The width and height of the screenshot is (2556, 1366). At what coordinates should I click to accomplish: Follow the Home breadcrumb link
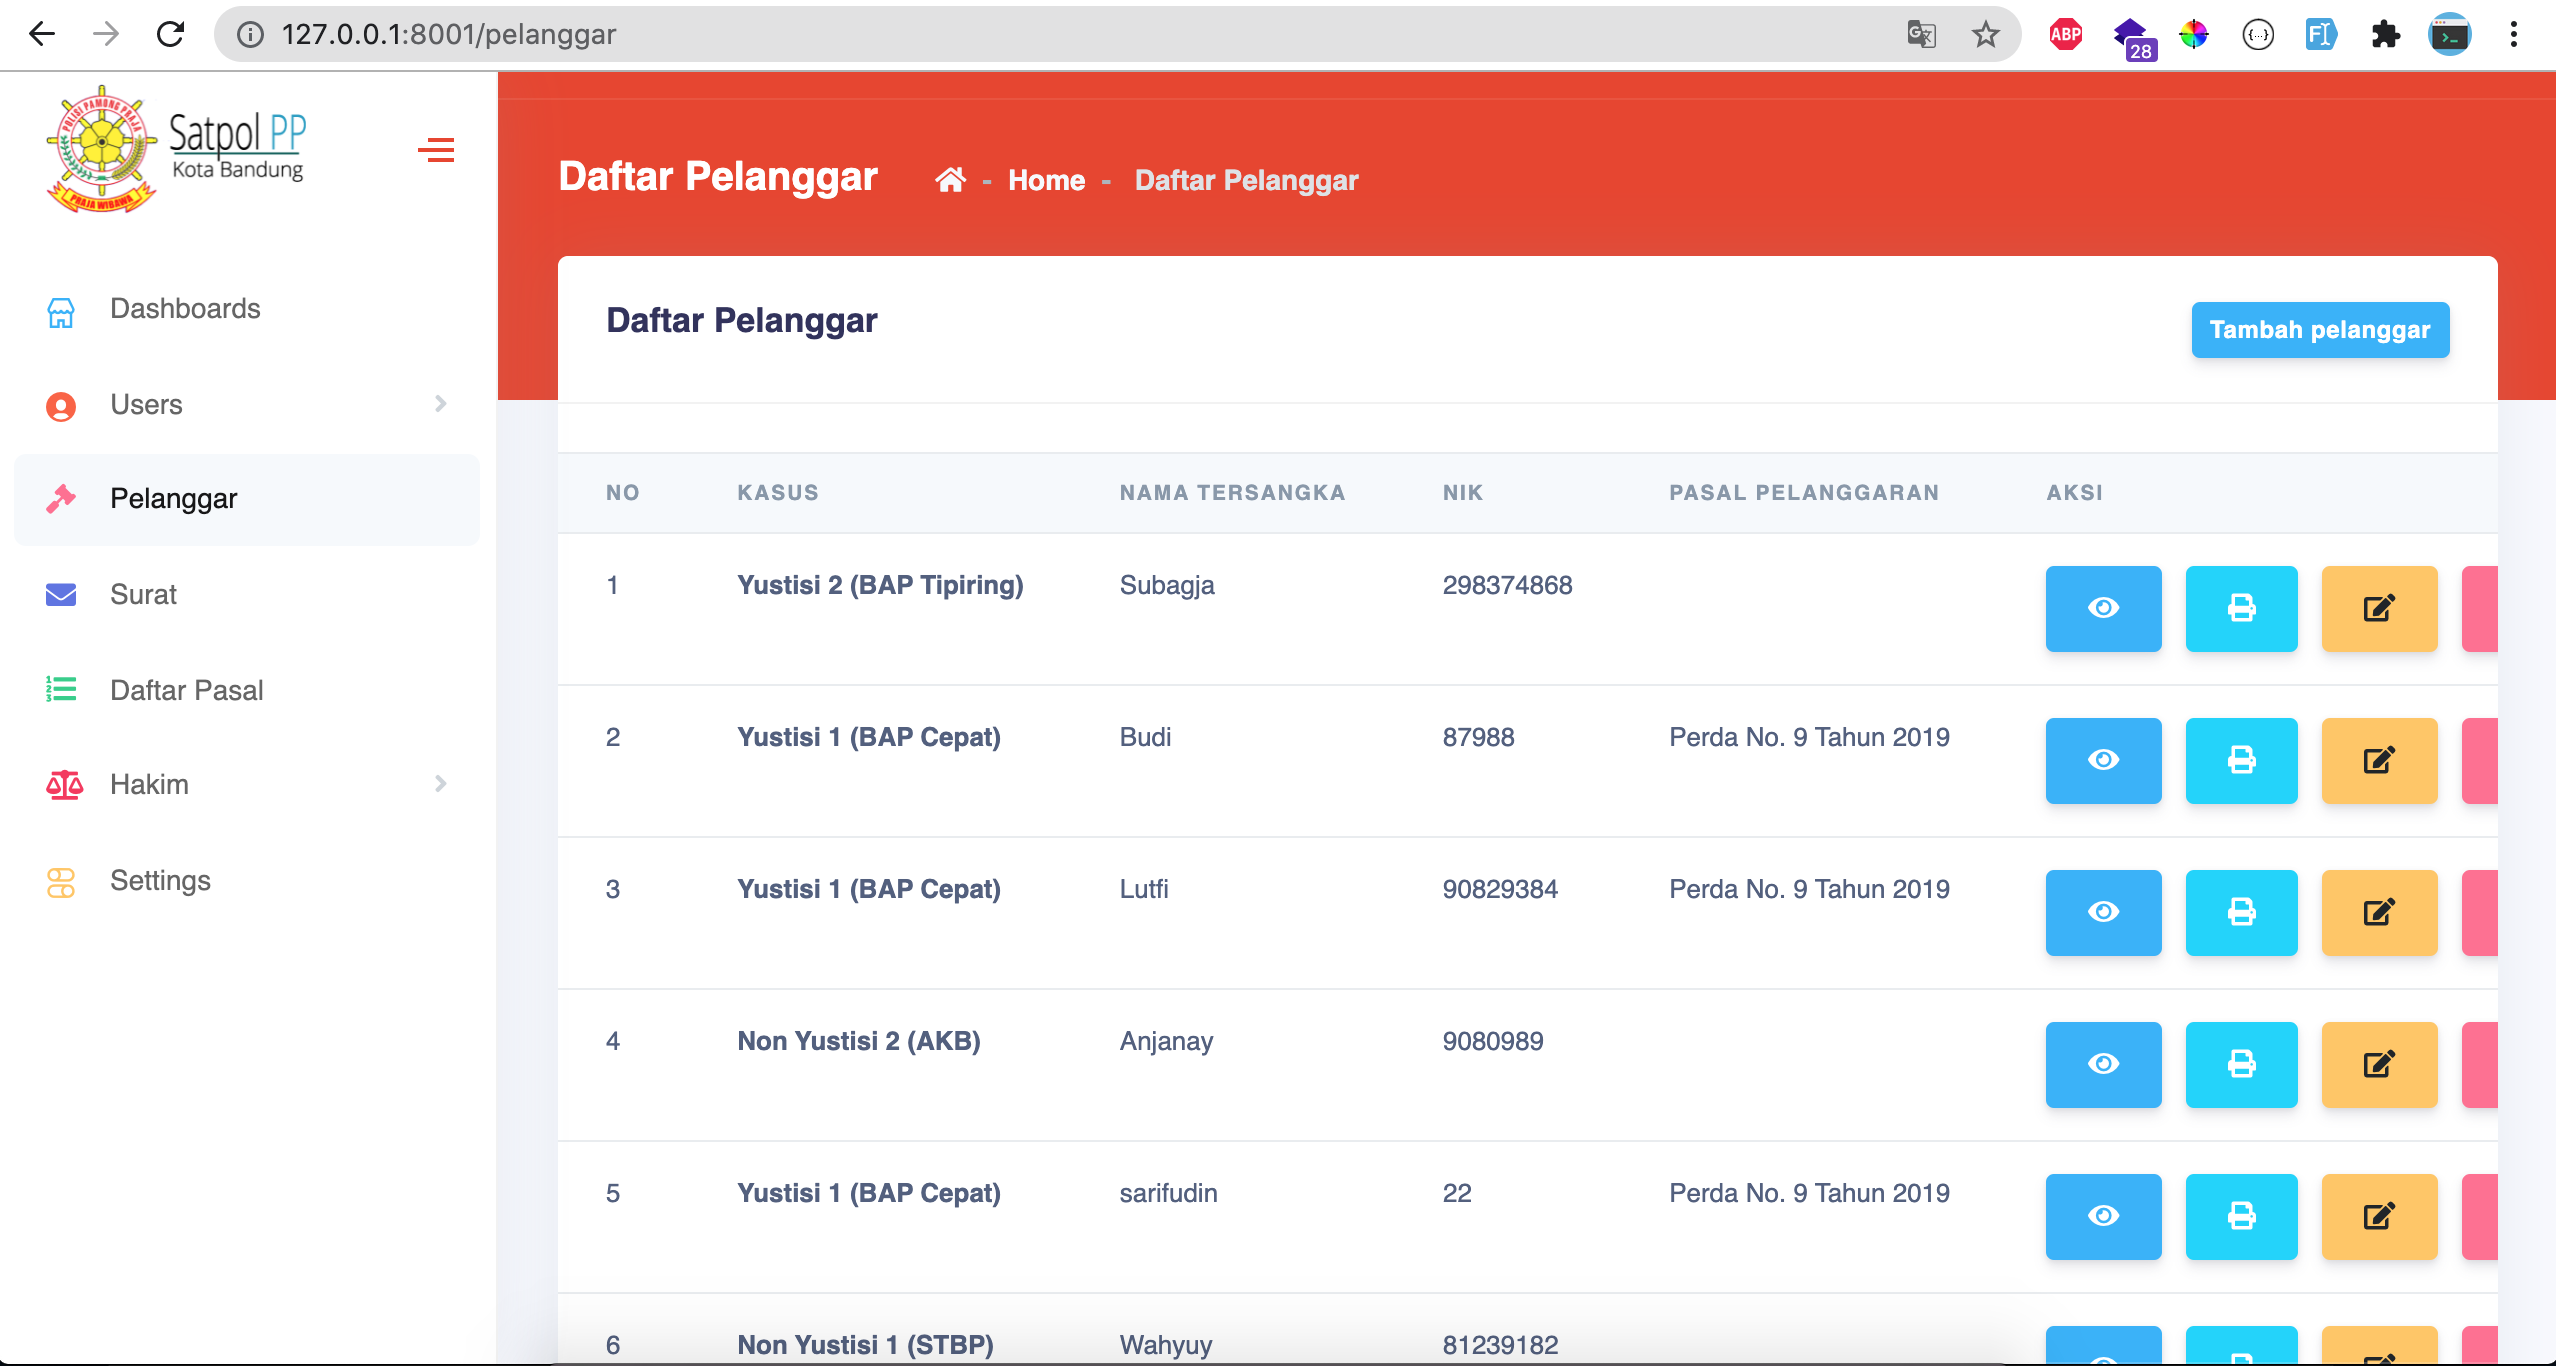click(x=1046, y=180)
